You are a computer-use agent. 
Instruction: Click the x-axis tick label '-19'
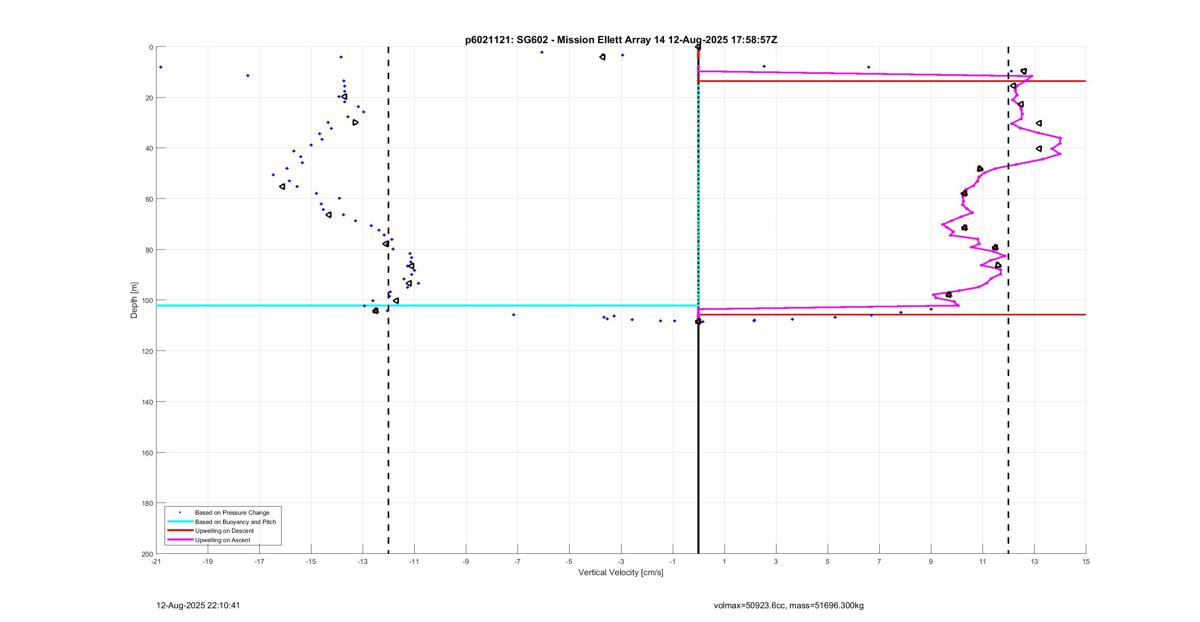coord(208,561)
